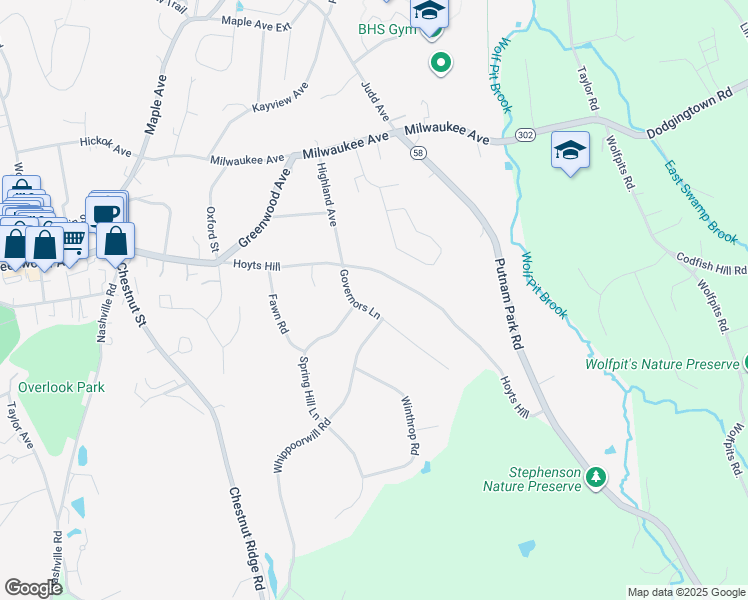Click the Map data ©2025 Google attribution
The image size is (748, 600).
point(686,593)
